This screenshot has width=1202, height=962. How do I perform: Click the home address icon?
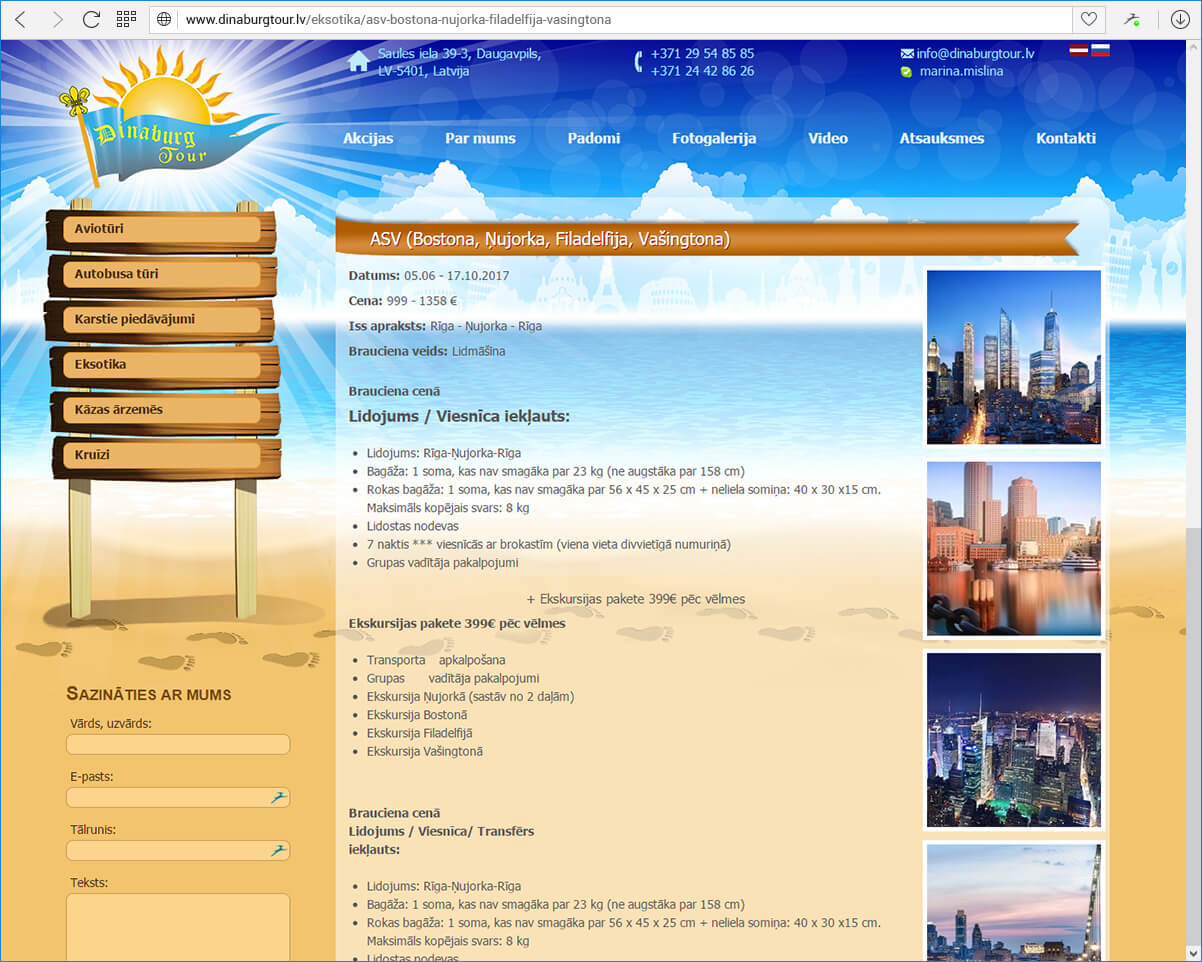pyautogui.click(x=358, y=62)
